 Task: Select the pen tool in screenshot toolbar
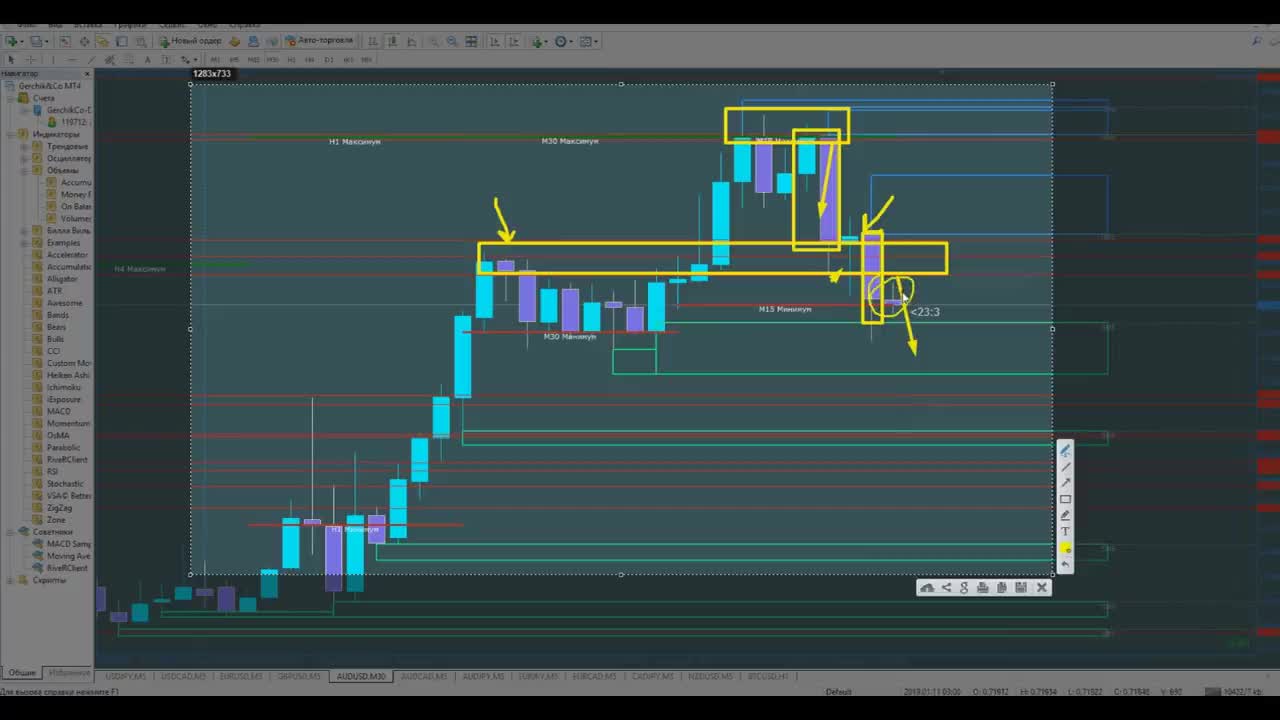tap(1065, 451)
